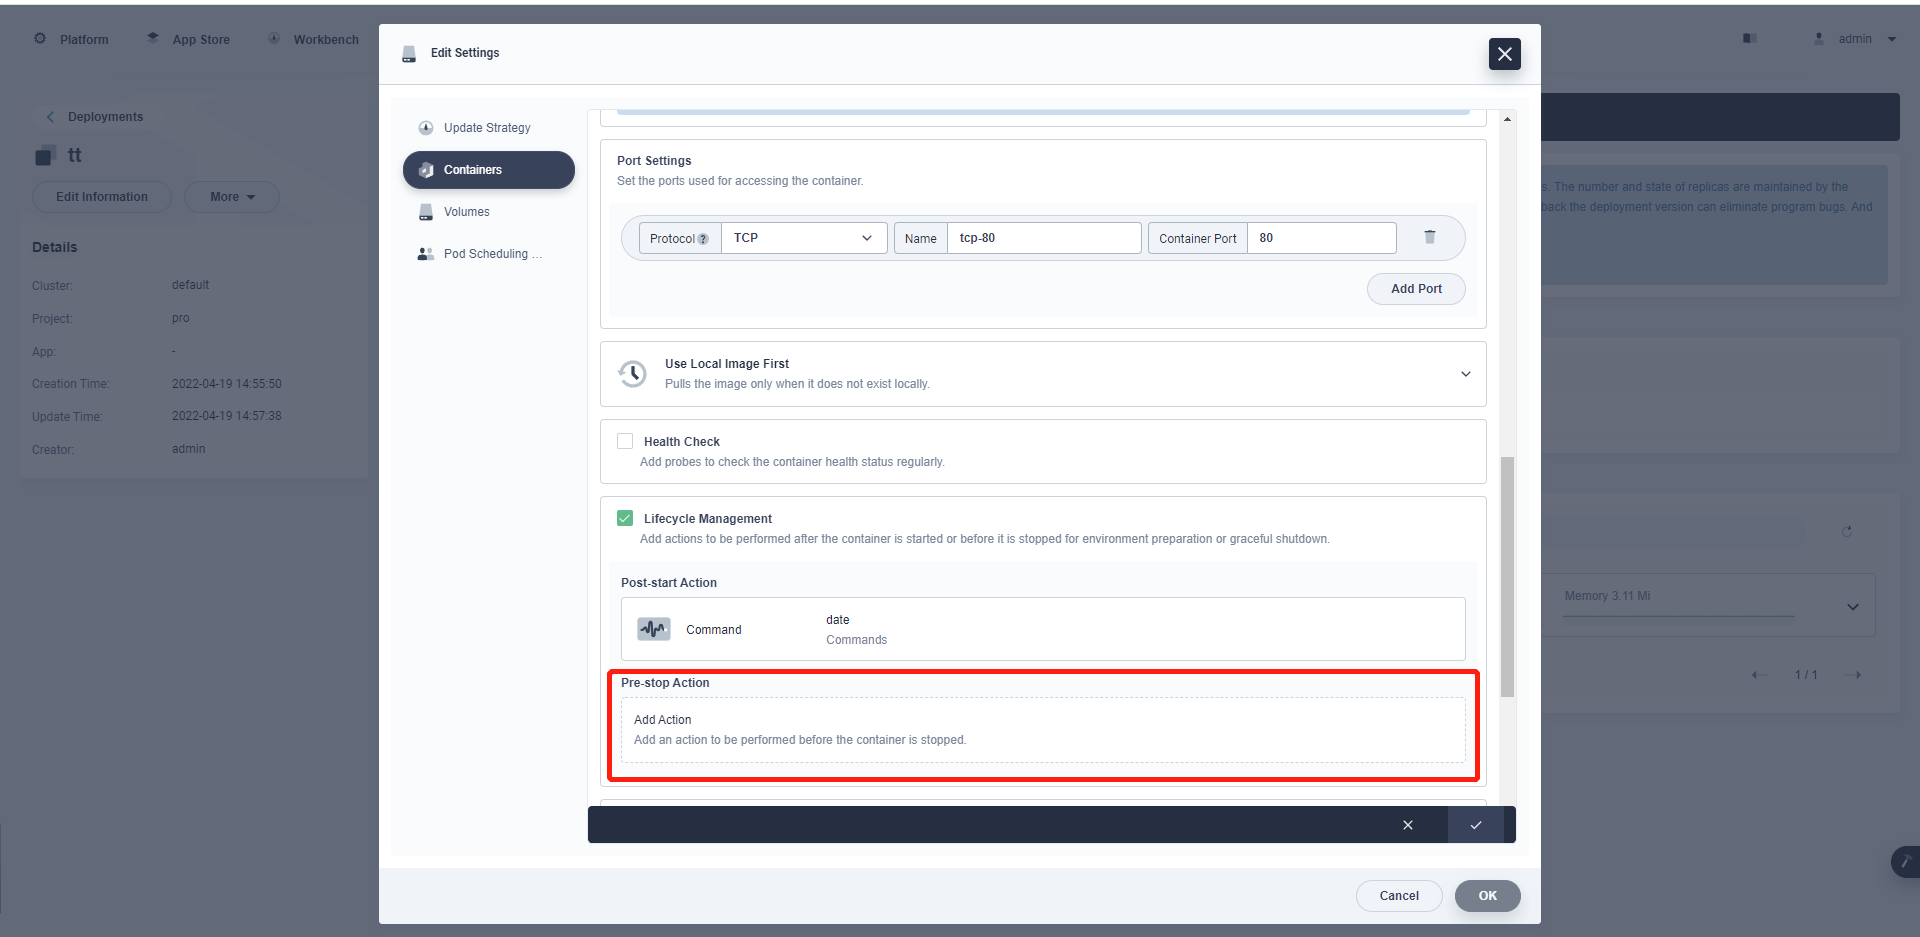Open Pod Scheduling section

point(489,254)
